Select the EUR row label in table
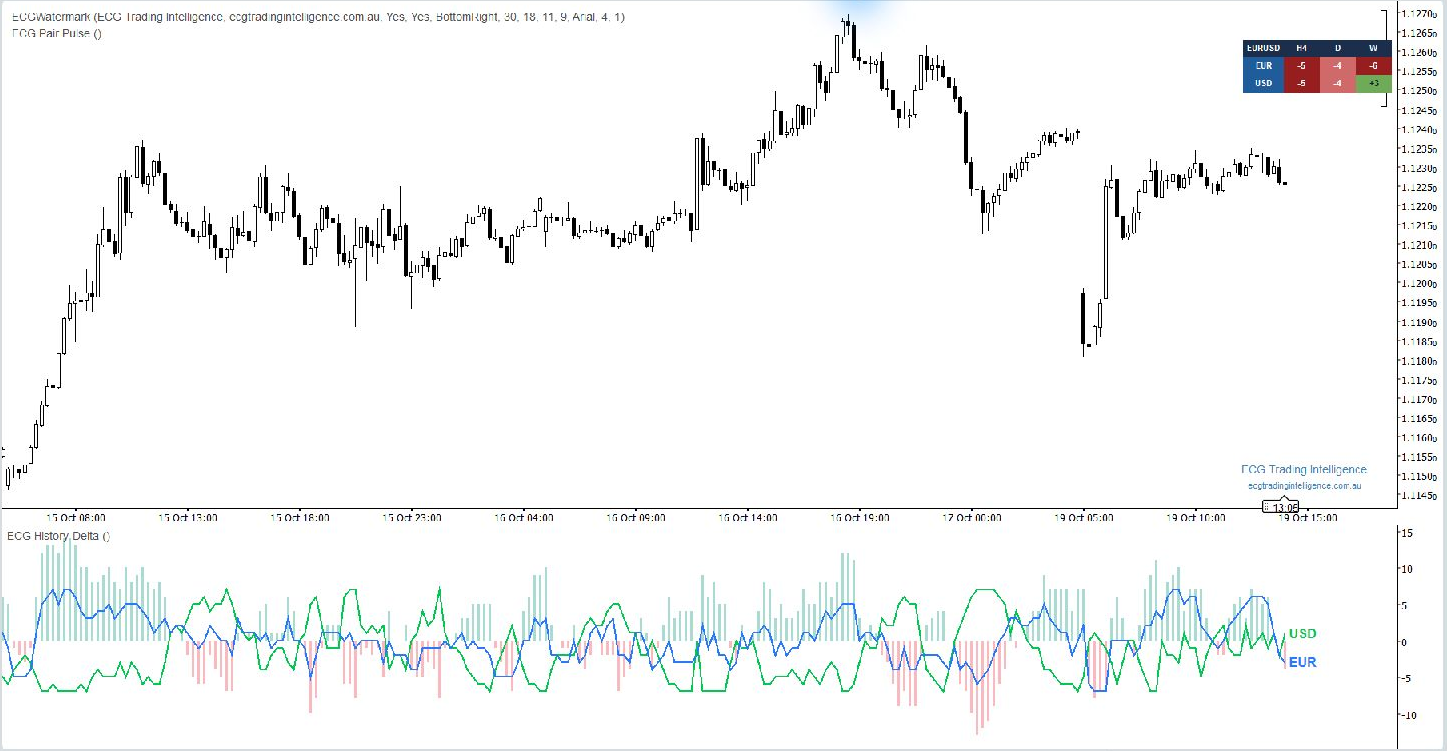Image resolution: width=1447 pixels, height=751 pixels. point(1263,65)
